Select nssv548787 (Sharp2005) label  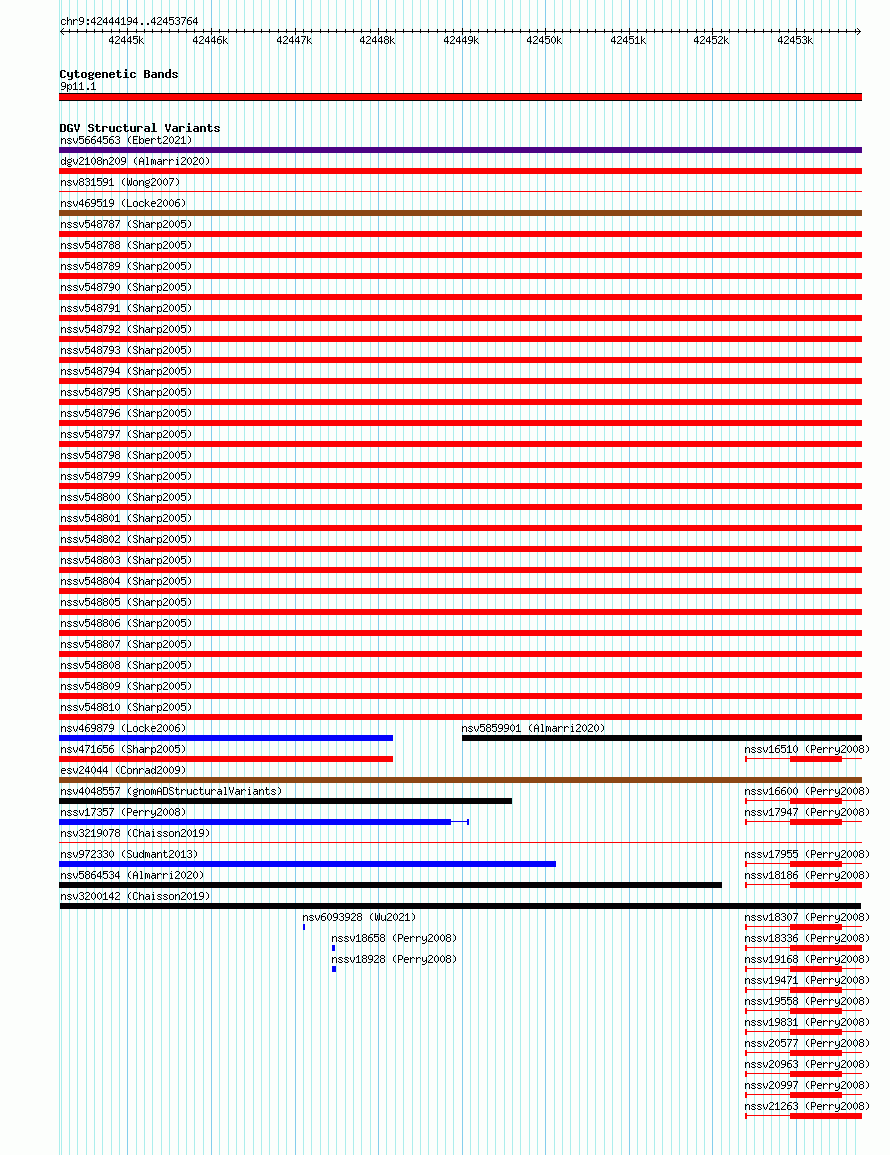[126, 224]
